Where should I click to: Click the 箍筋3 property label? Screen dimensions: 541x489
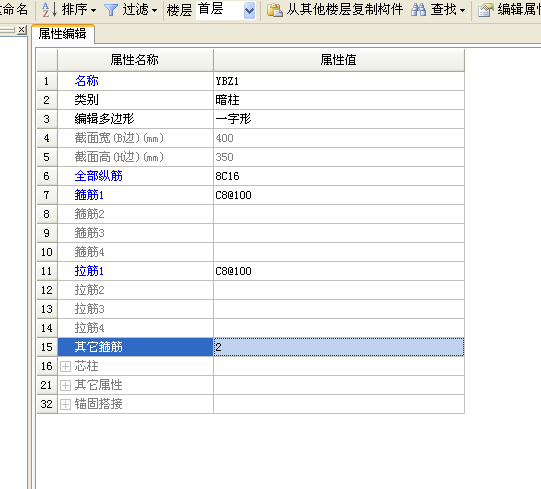[89, 233]
